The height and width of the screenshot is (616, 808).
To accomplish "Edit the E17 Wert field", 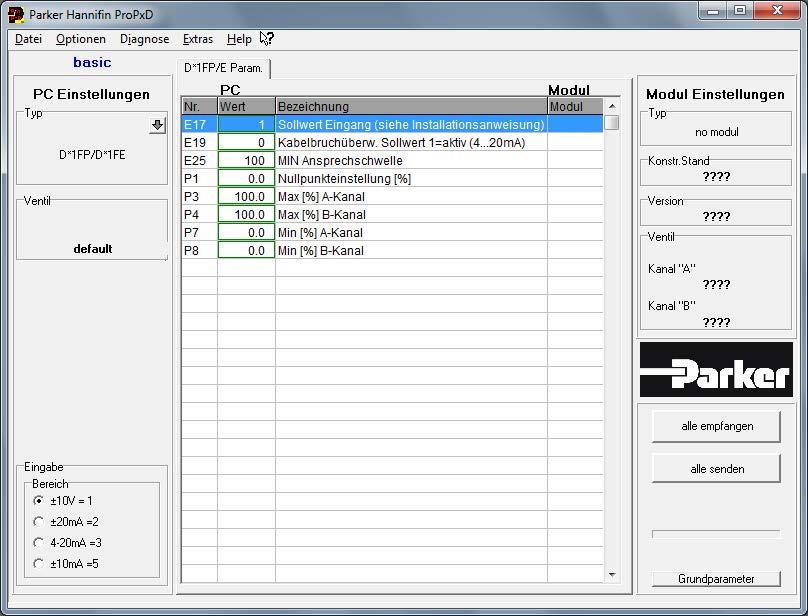I will click(246, 124).
